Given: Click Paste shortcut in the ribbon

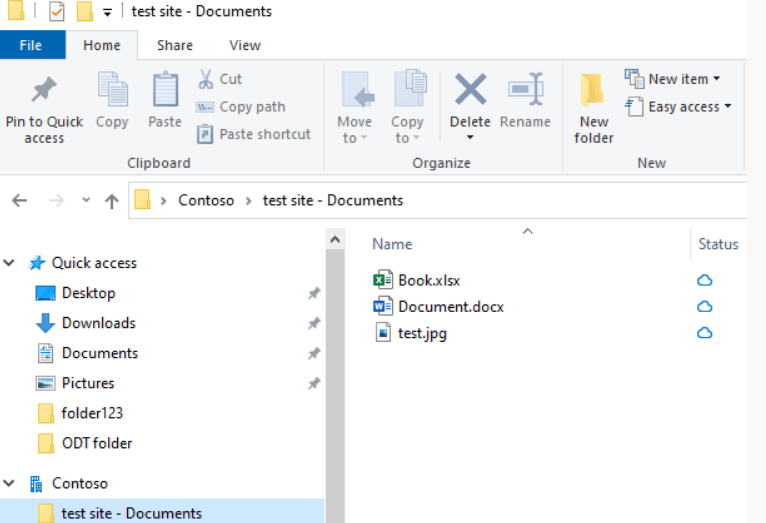Looking at the screenshot, I should 254,134.
